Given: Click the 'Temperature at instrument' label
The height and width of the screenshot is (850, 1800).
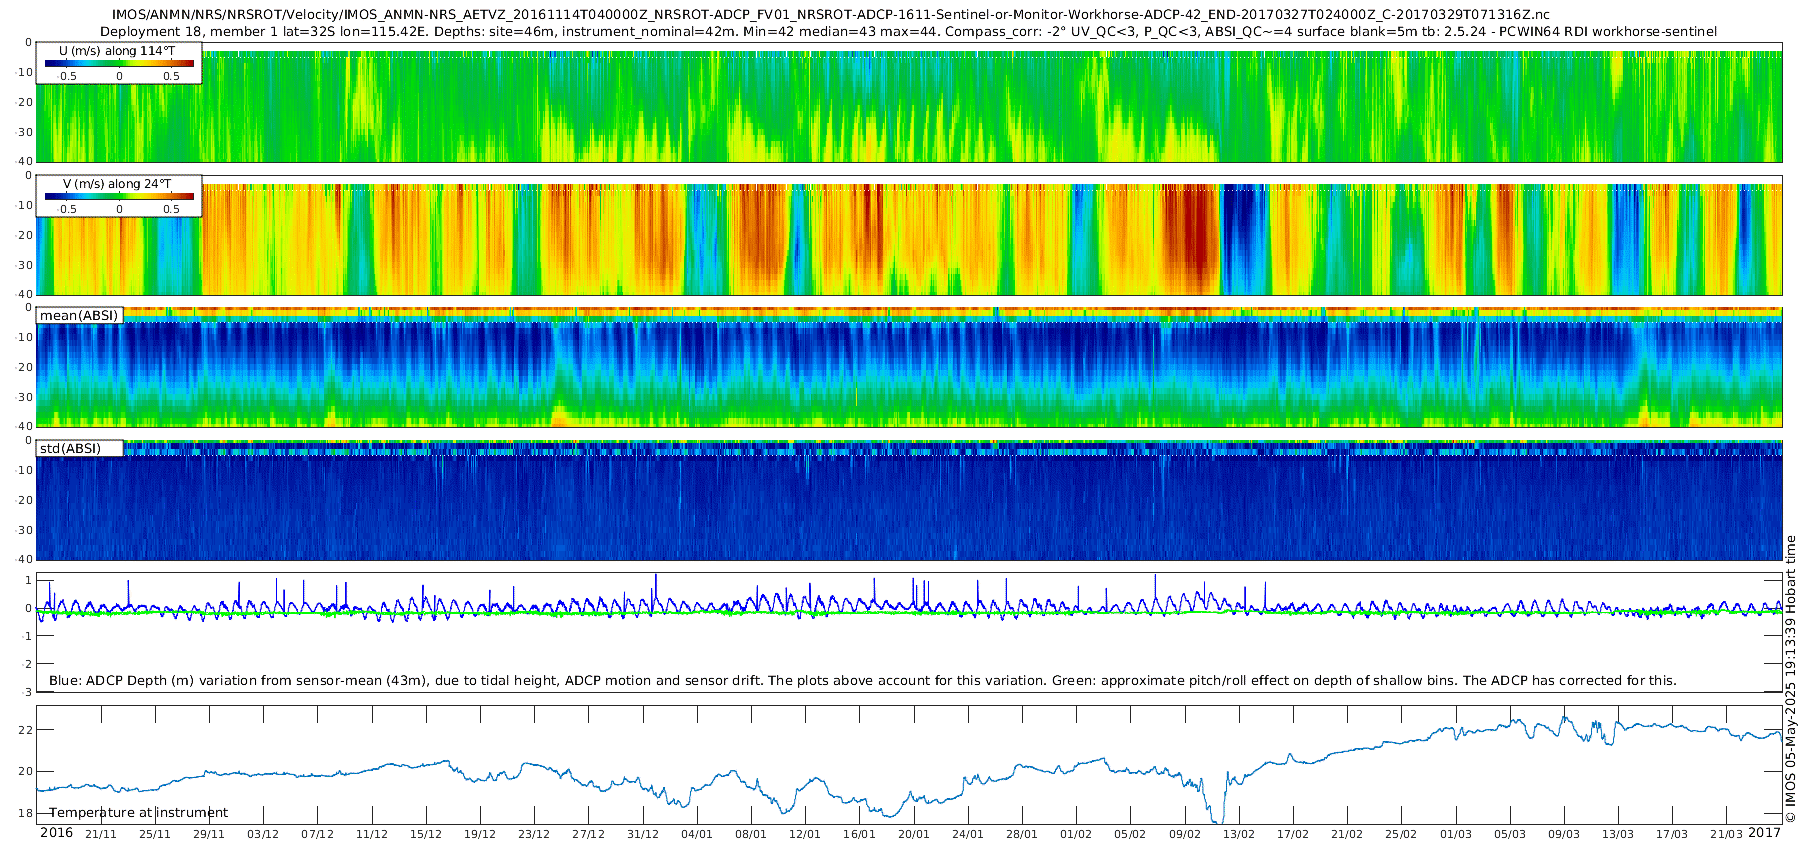Looking at the screenshot, I should (139, 813).
